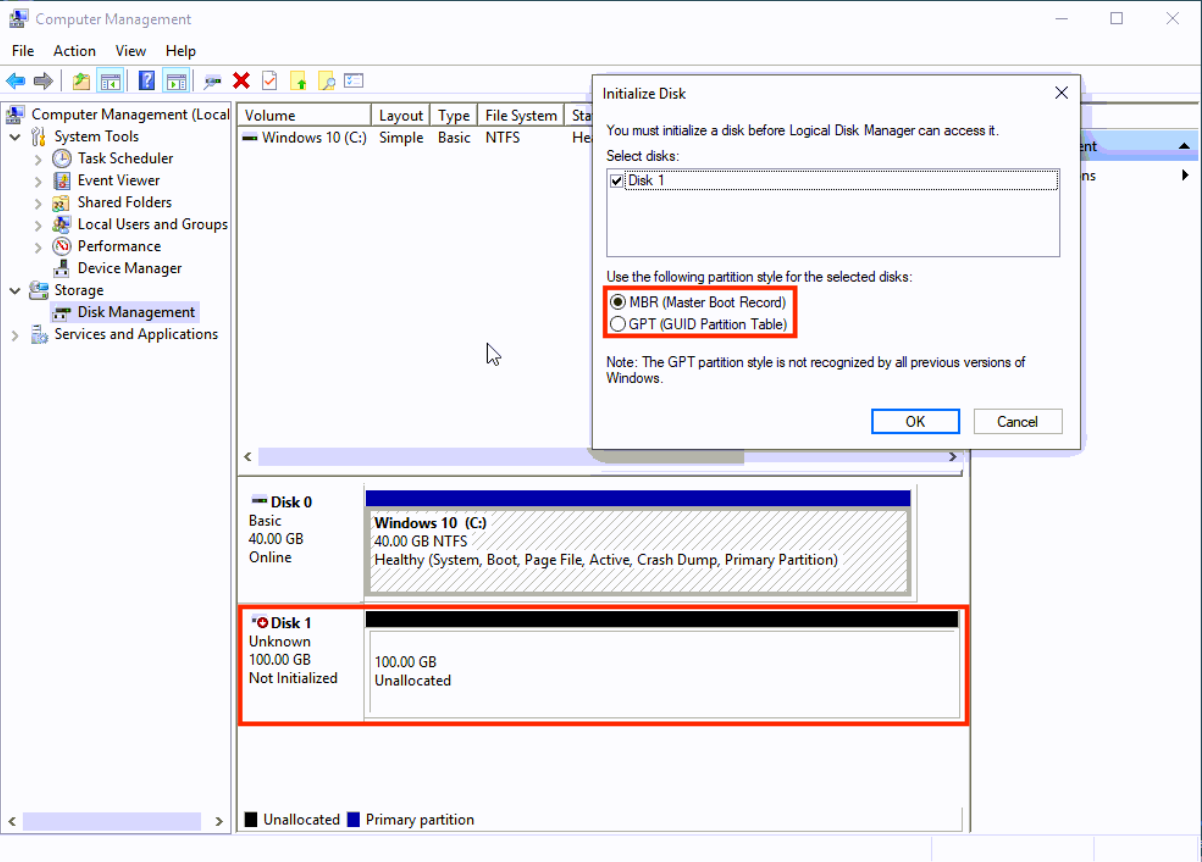The width and height of the screenshot is (1202, 862).
Task: Click the disk connect/rescan toolbar icon
Action: [x=212, y=81]
